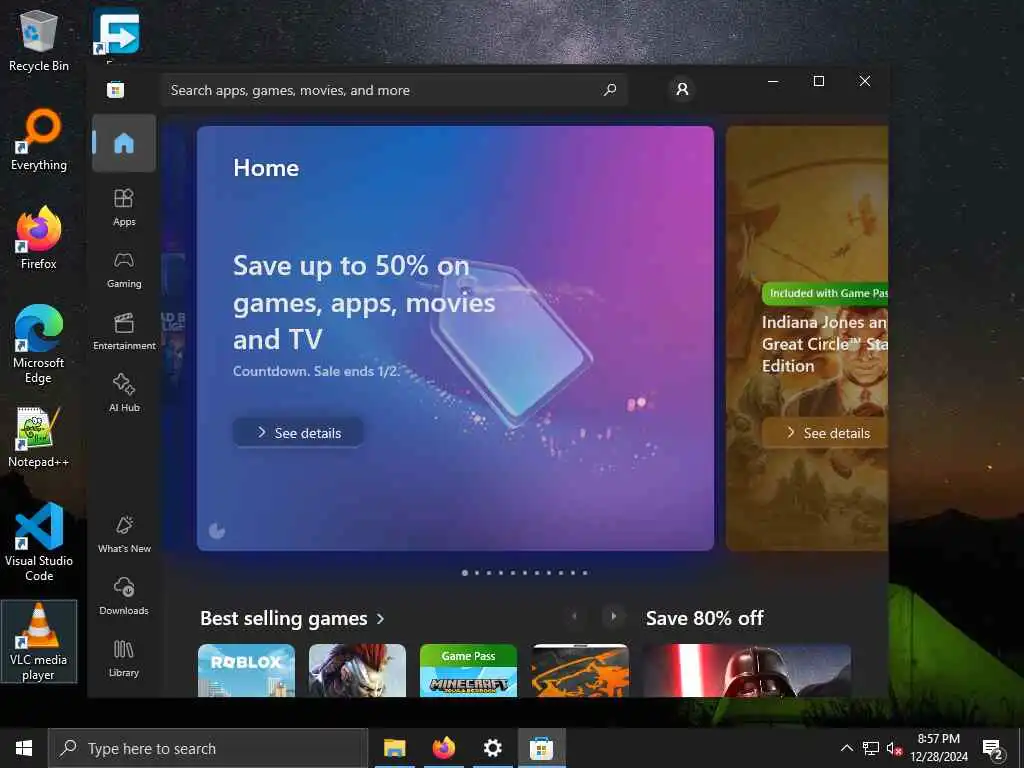Select the first carousel page dot
This screenshot has width=1024, height=768.
click(x=465, y=573)
